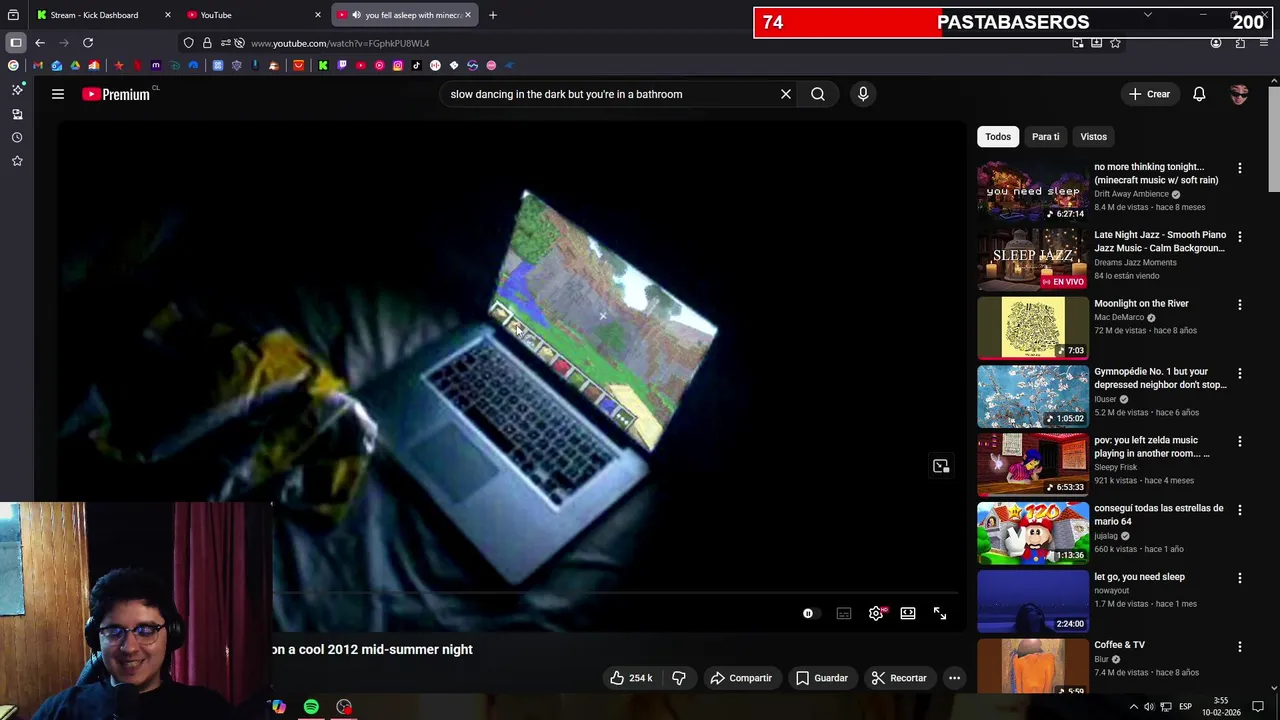
Task: Go back to previous page
Action: pyautogui.click(x=40, y=43)
